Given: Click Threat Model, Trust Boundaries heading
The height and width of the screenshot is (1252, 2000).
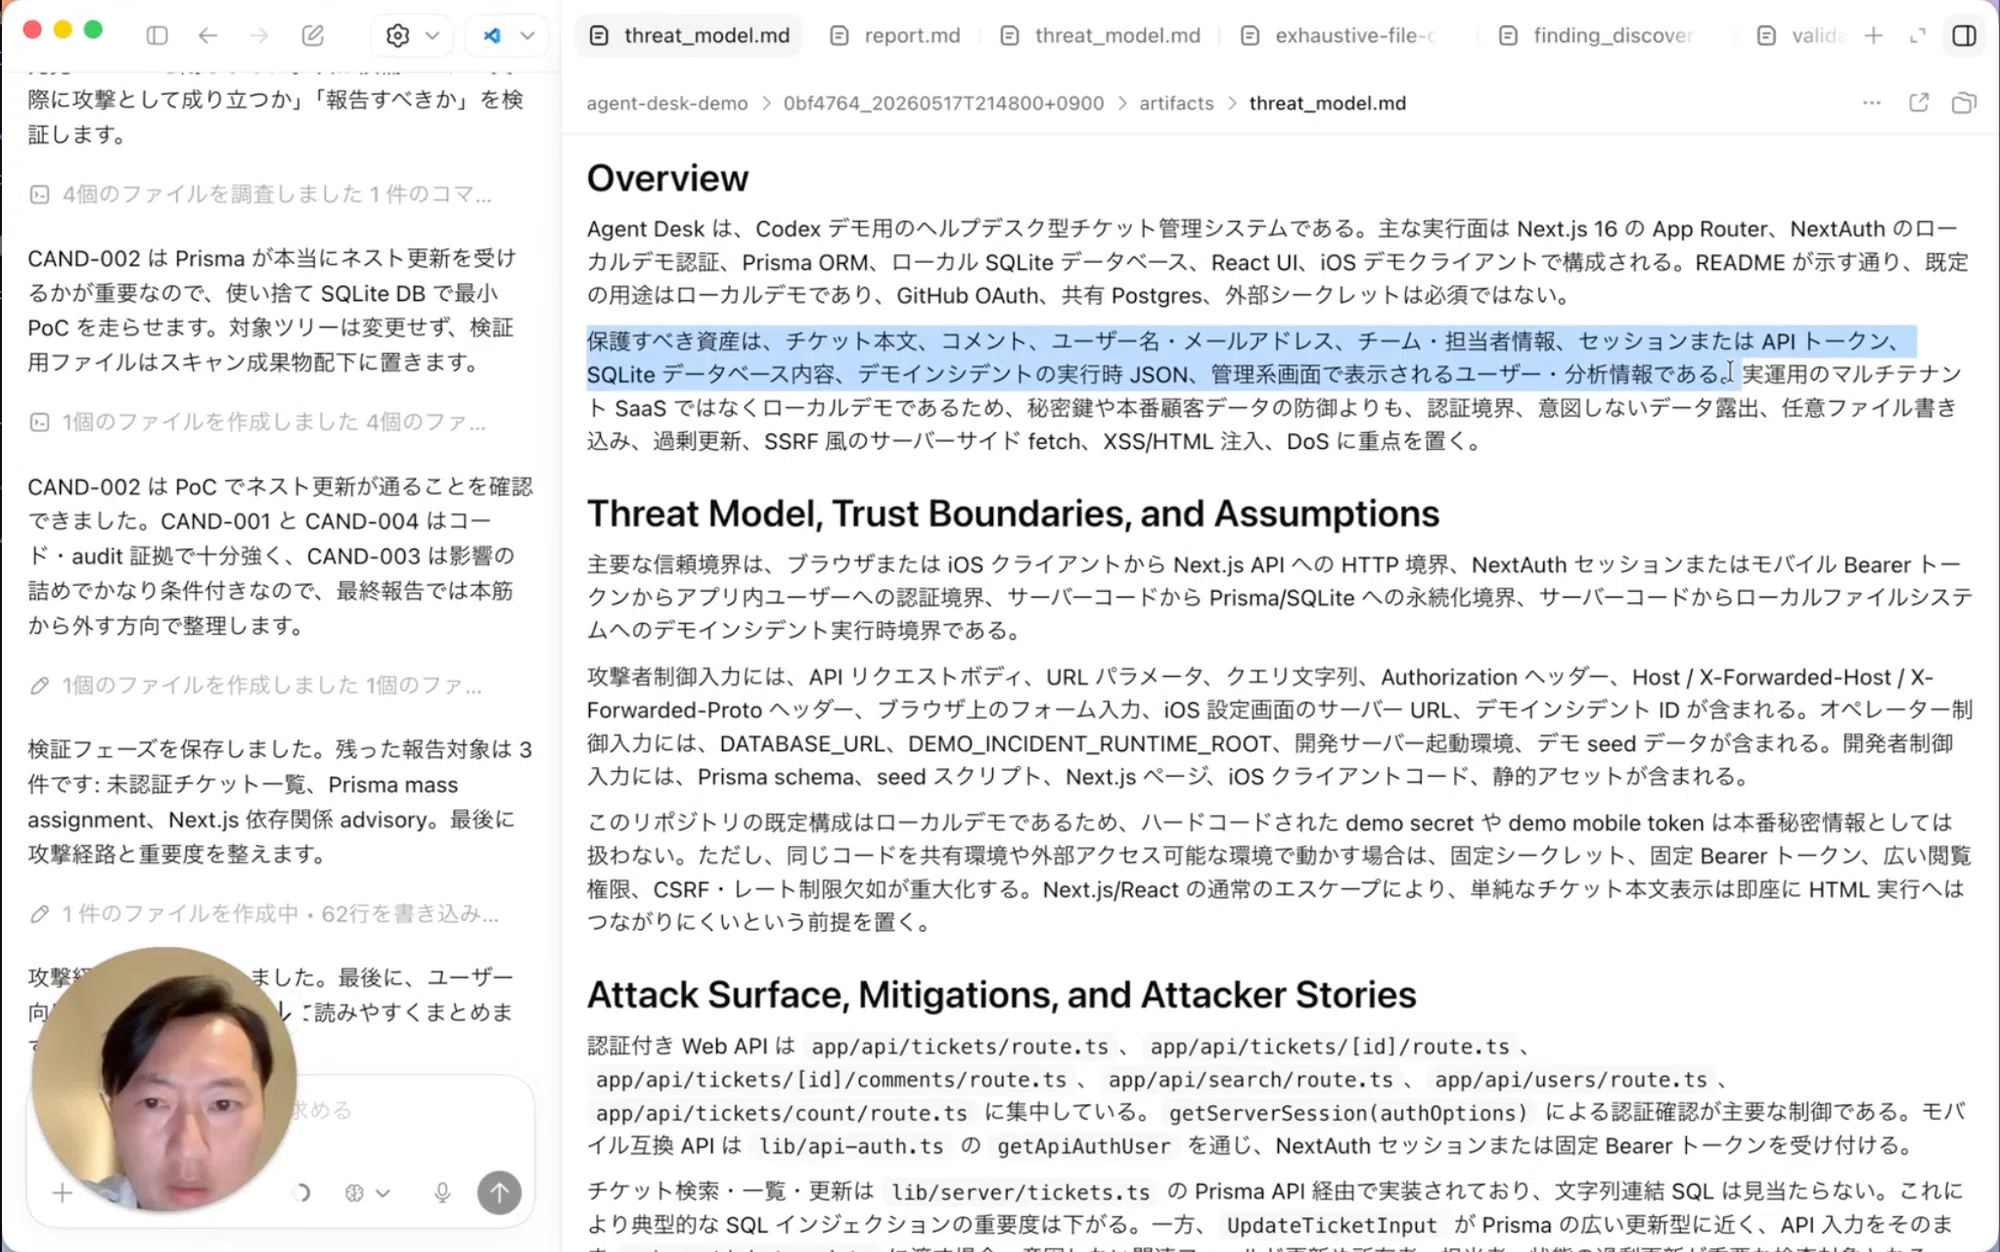Looking at the screenshot, I should pos(1013,513).
